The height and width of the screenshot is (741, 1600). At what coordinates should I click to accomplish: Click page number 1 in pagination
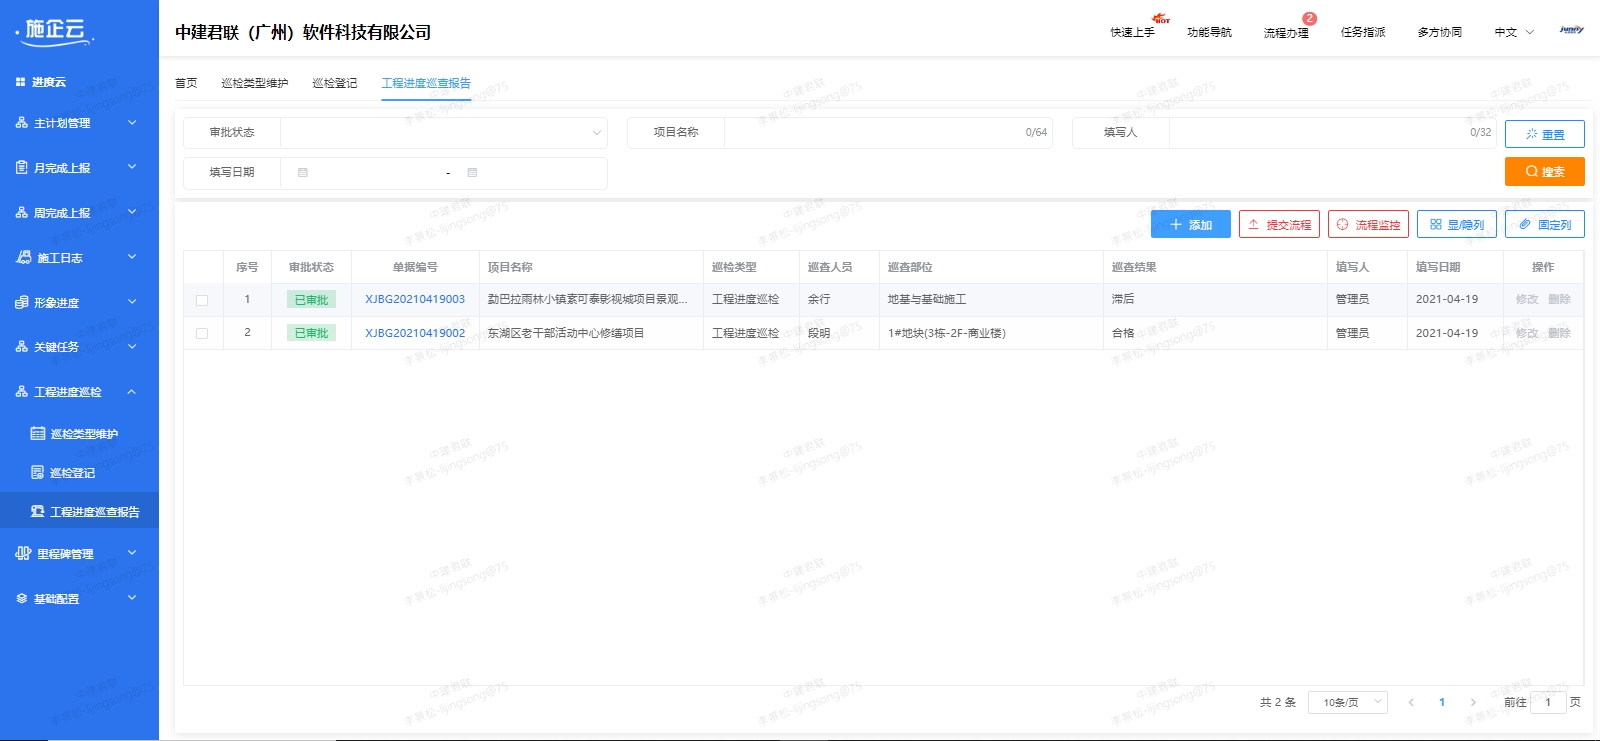click(1442, 702)
